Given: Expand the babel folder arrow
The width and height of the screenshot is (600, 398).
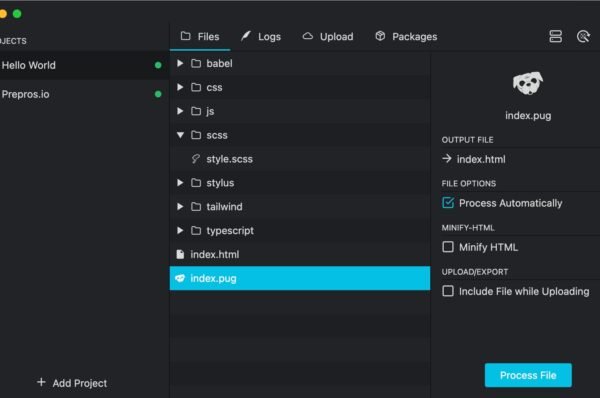Looking at the screenshot, I should pos(180,64).
